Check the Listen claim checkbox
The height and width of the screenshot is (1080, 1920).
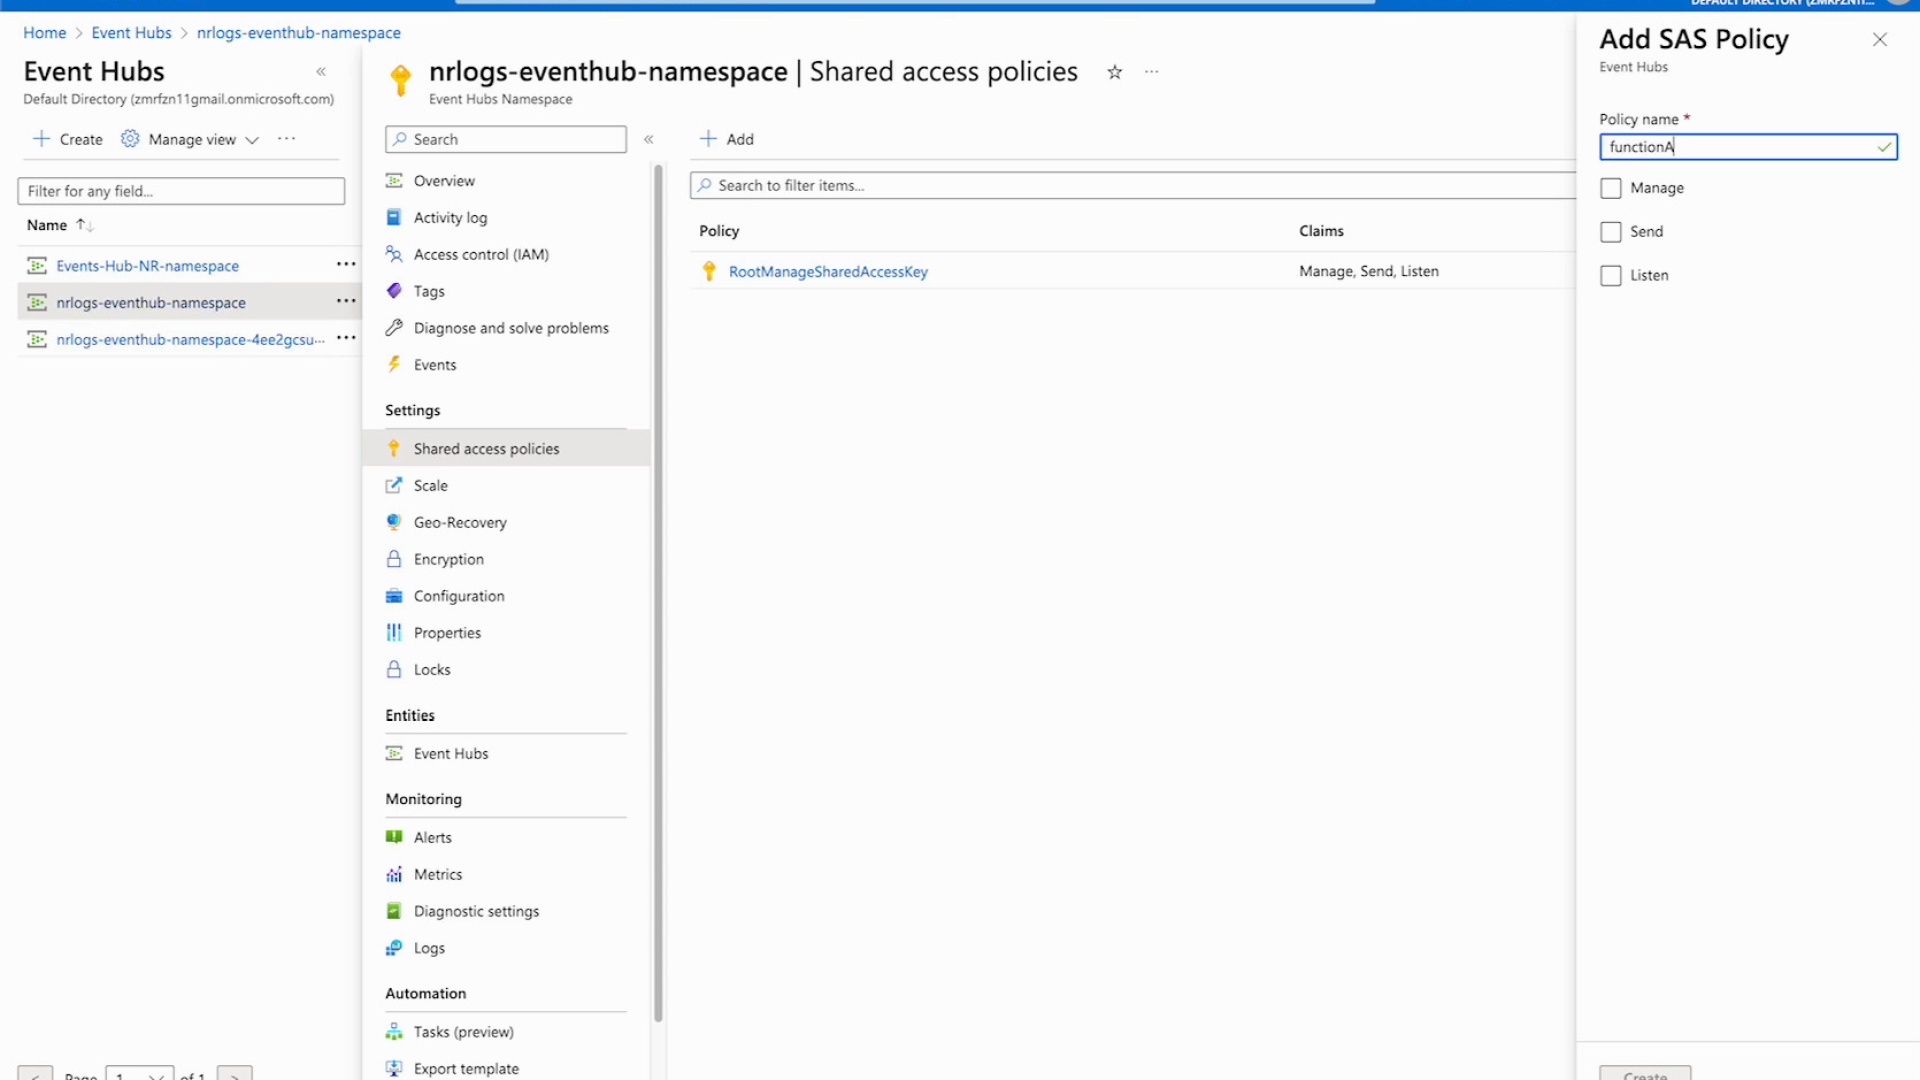point(1610,276)
